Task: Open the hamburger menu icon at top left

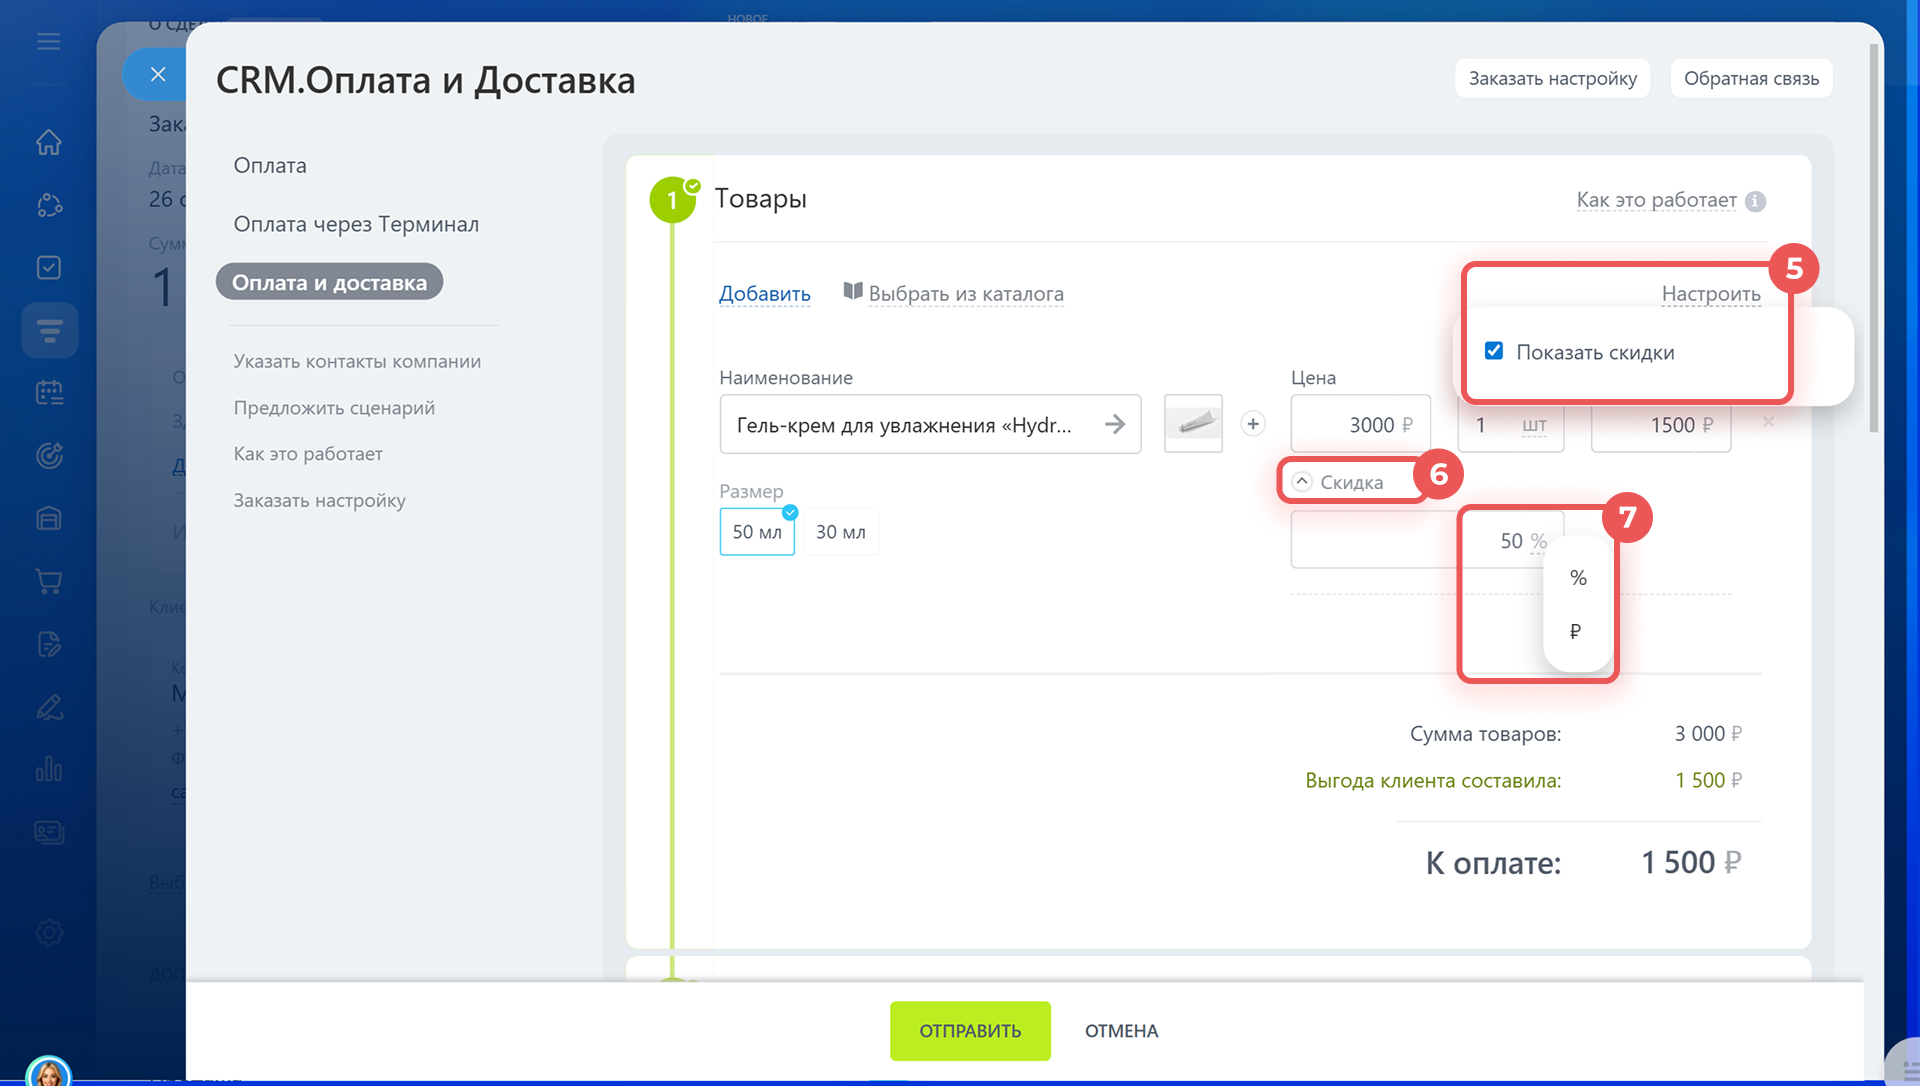Action: coord(48,42)
